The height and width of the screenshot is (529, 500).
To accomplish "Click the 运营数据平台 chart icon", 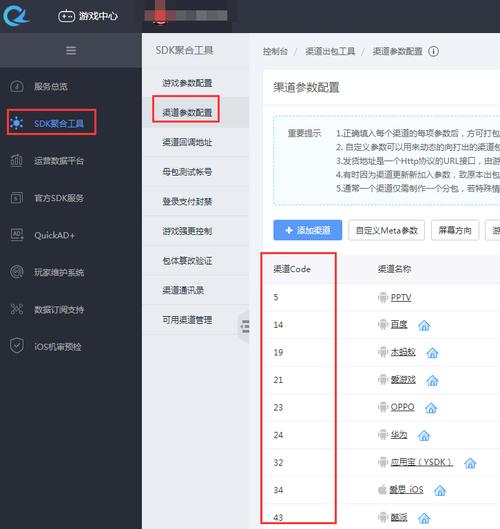I will pos(17,161).
